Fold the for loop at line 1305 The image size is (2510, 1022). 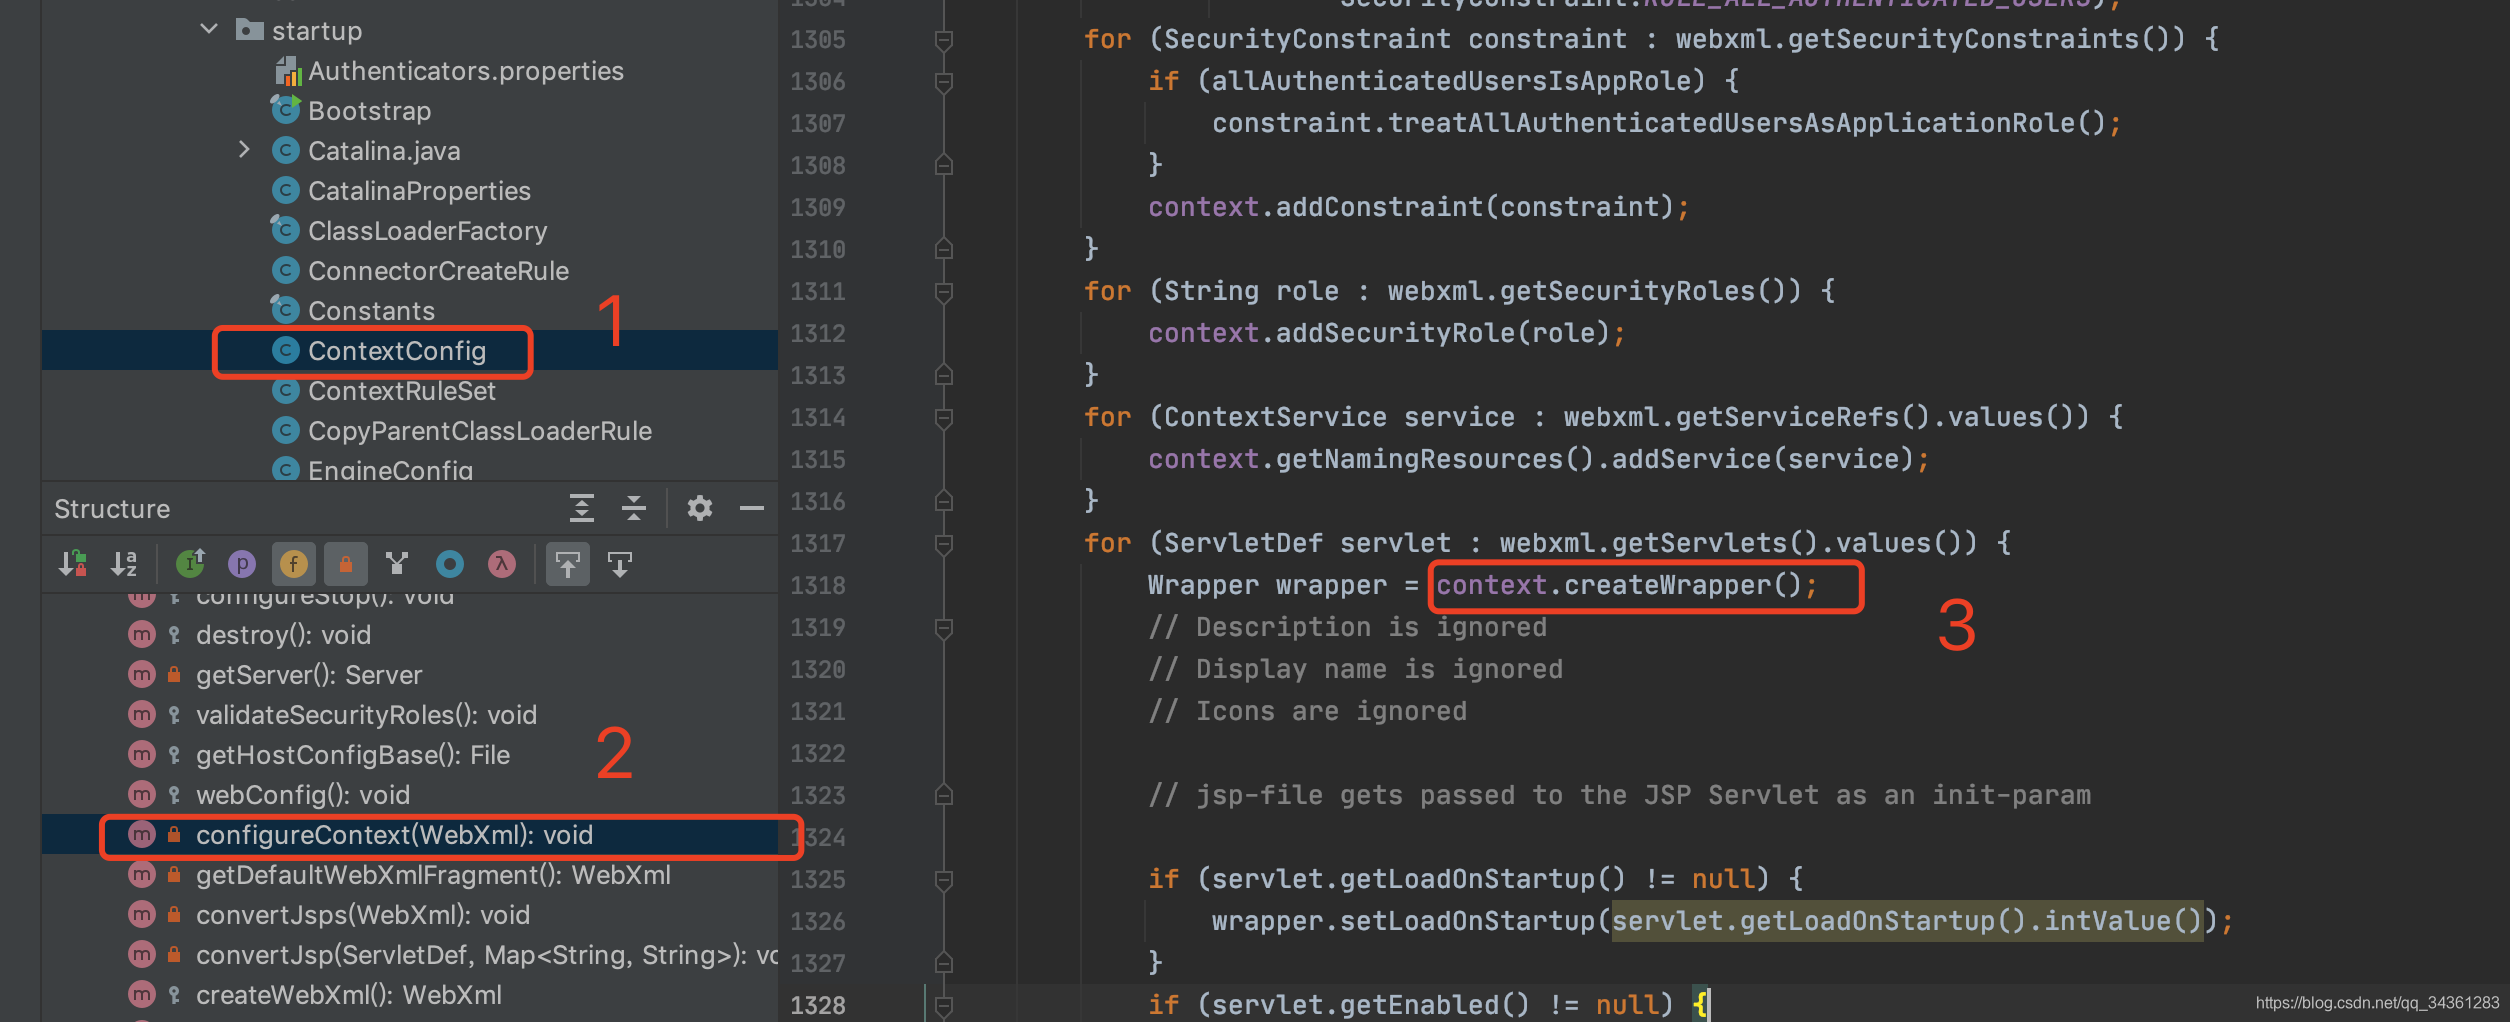943,39
